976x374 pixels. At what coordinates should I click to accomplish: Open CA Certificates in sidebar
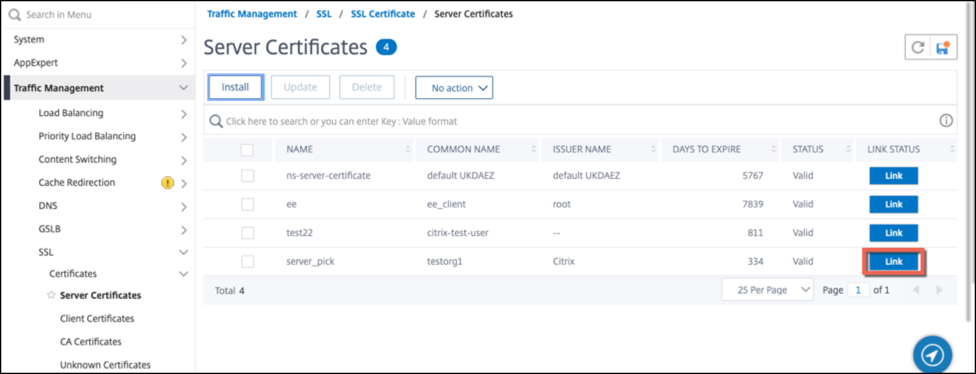tap(90, 342)
